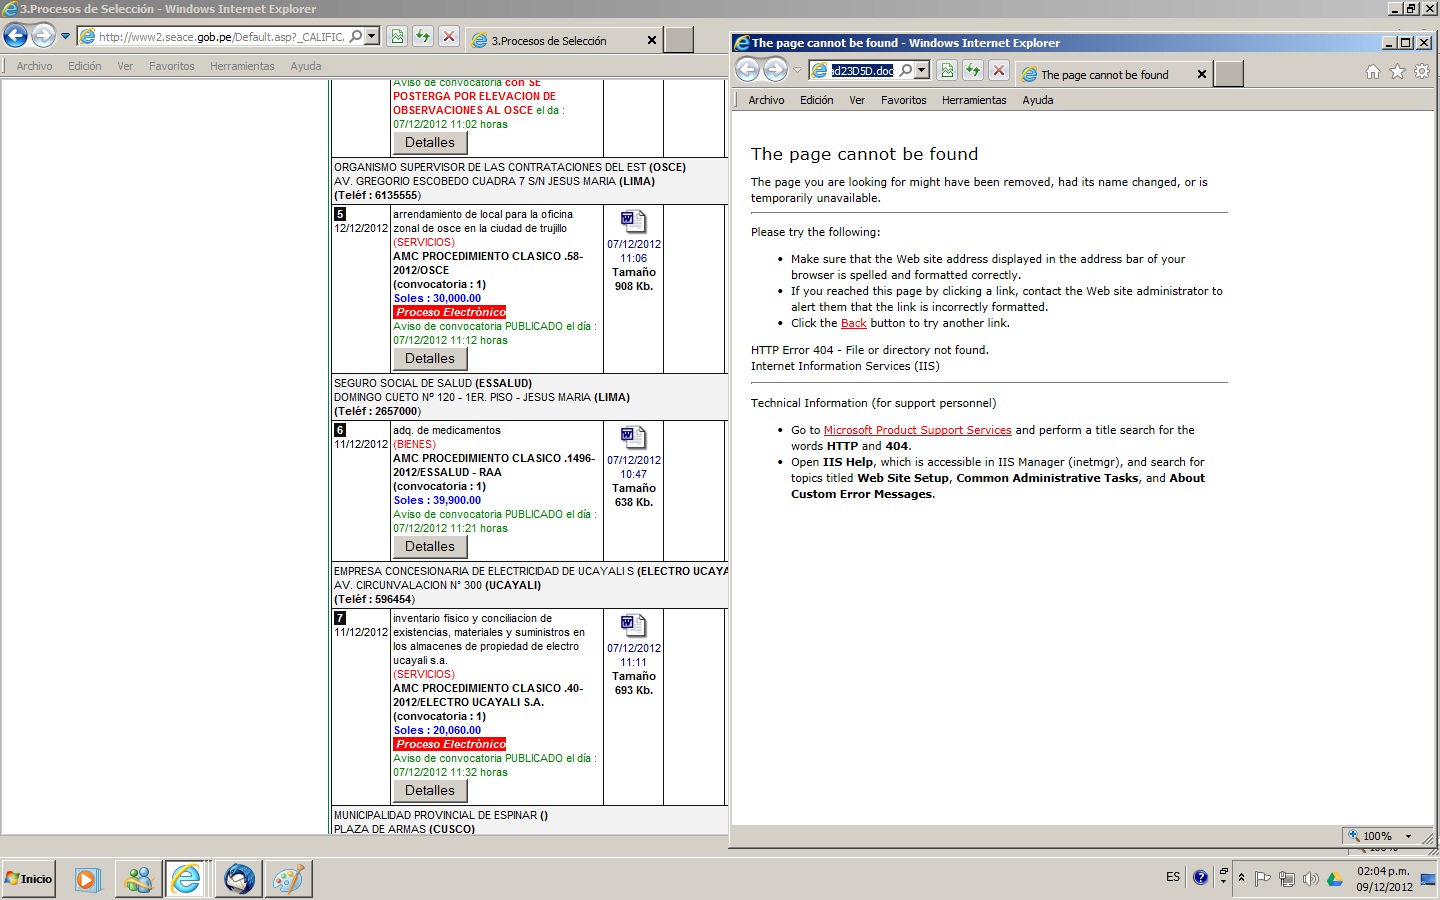The image size is (1440, 900).
Task: Expand the address bar dropdown in Procesos window
Action: [372, 37]
